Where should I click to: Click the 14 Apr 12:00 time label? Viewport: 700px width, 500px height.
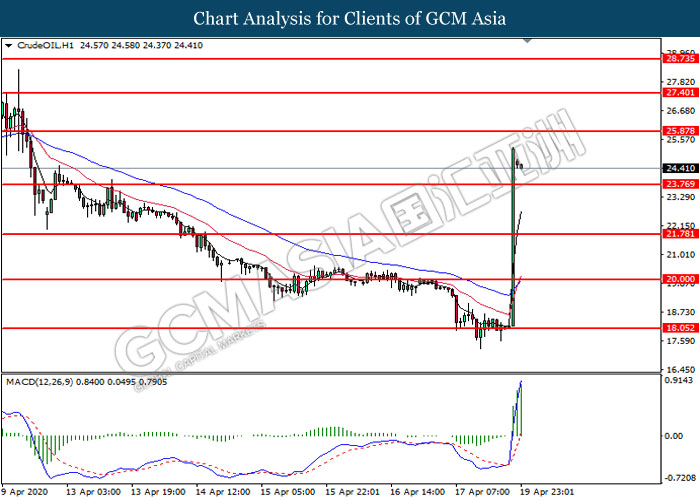click(223, 492)
